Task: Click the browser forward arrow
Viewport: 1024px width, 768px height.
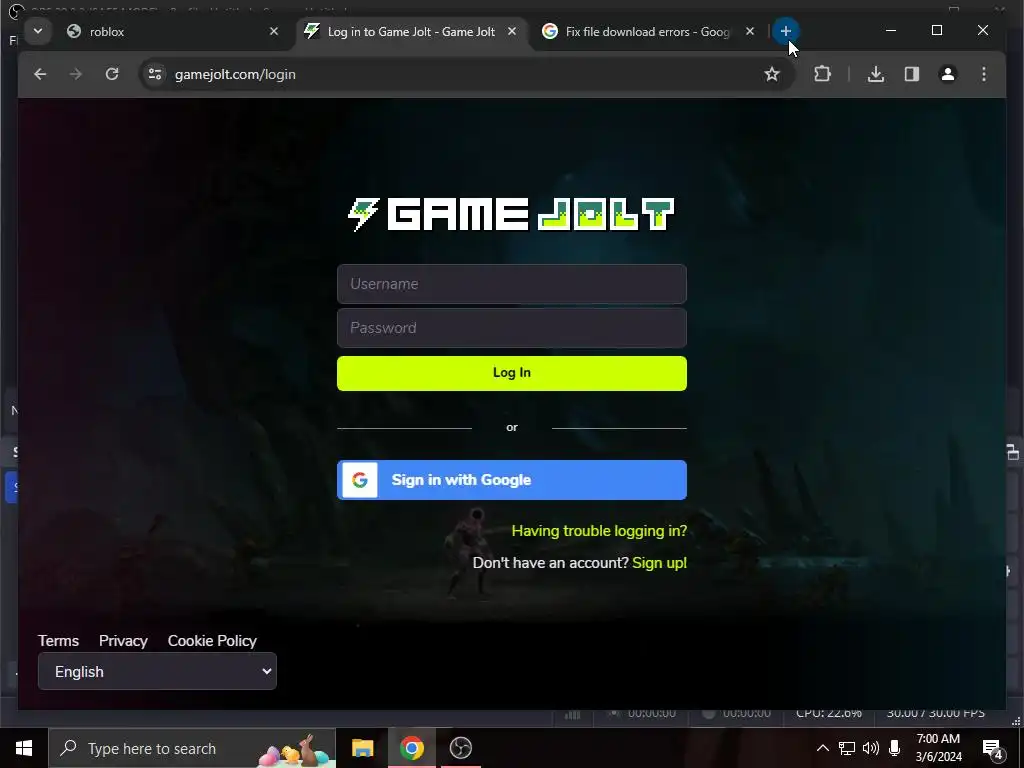Action: [x=76, y=74]
